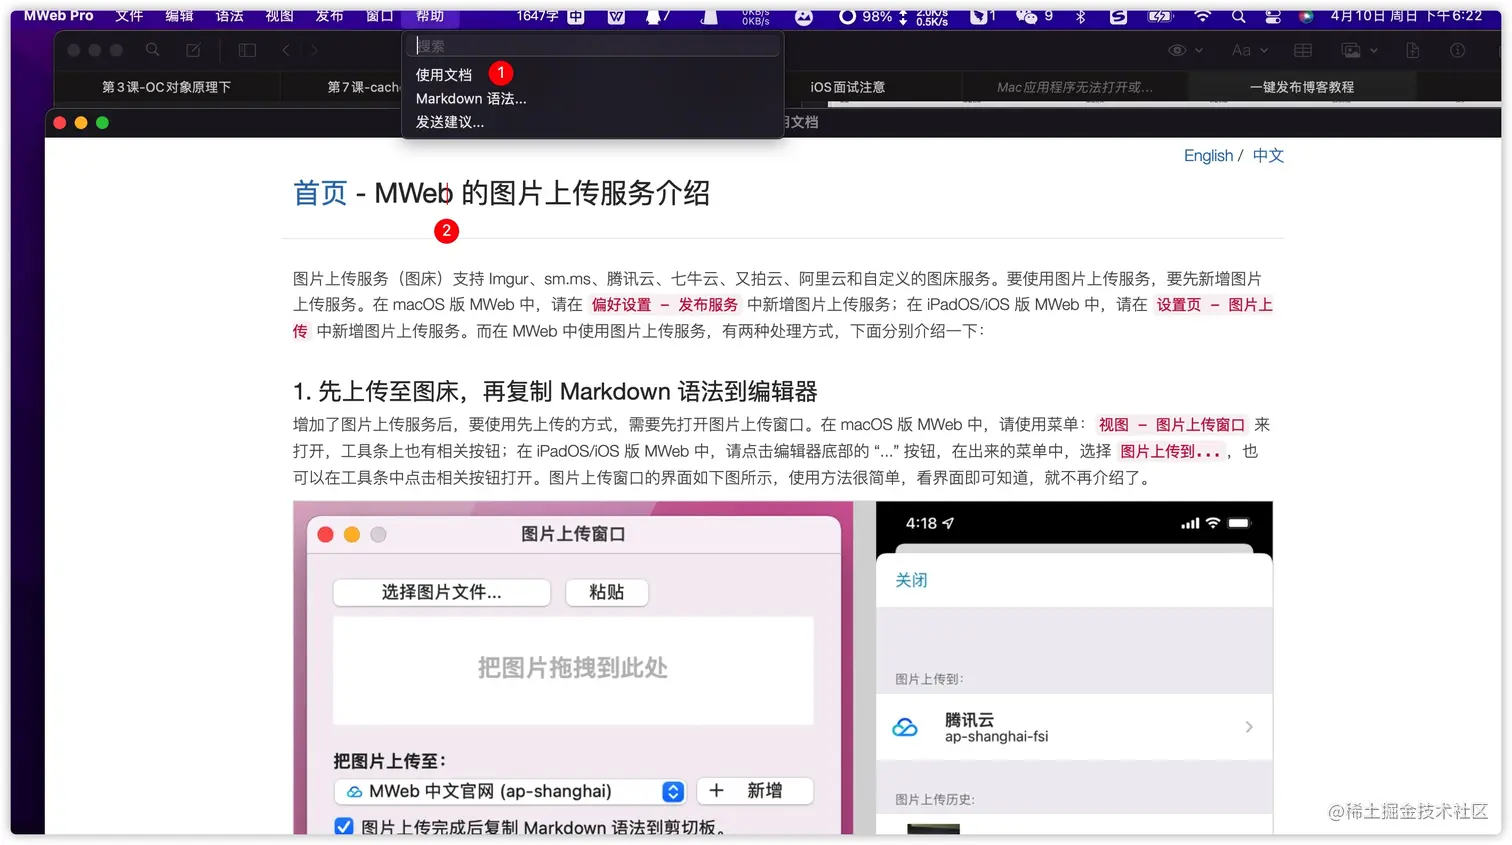
Task: Click the eye preview icon in toolbar
Action: tap(1178, 50)
